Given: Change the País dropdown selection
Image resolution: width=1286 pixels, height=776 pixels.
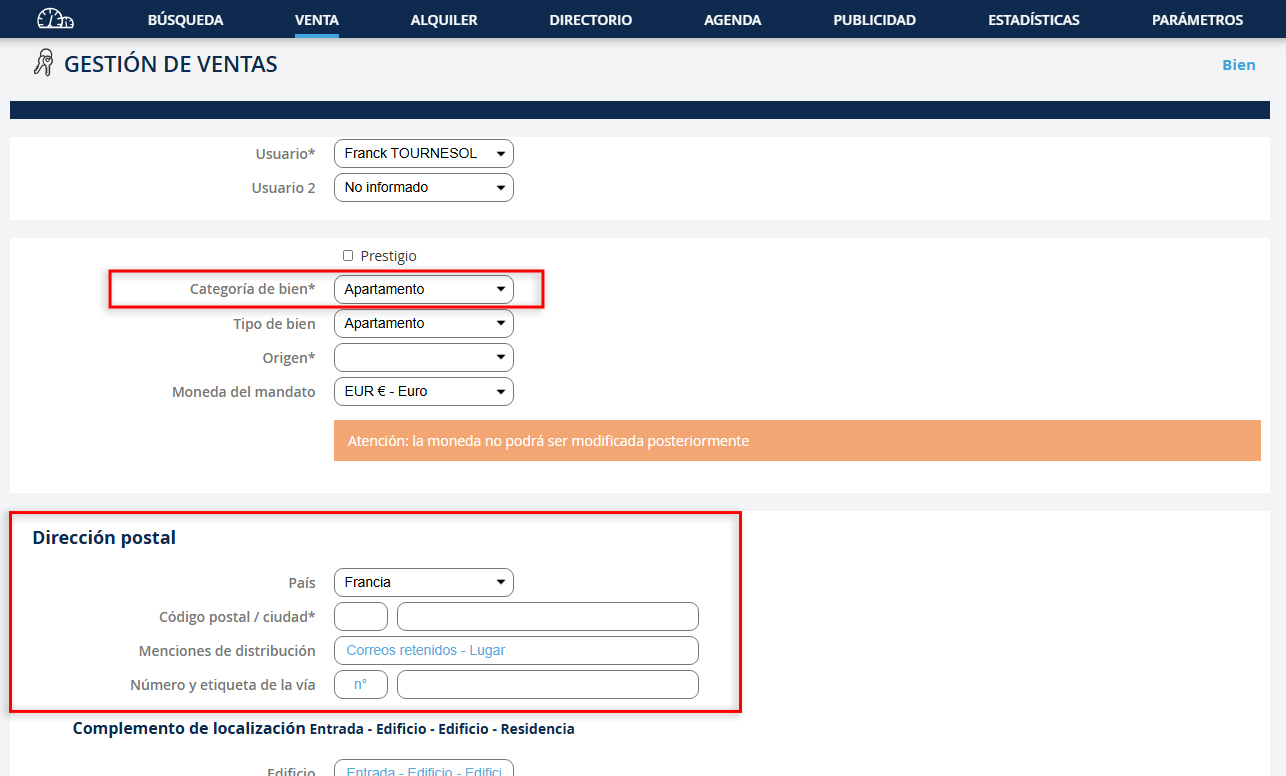Looking at the screenshot, I should pyautogui.click(x=423, y=582).
